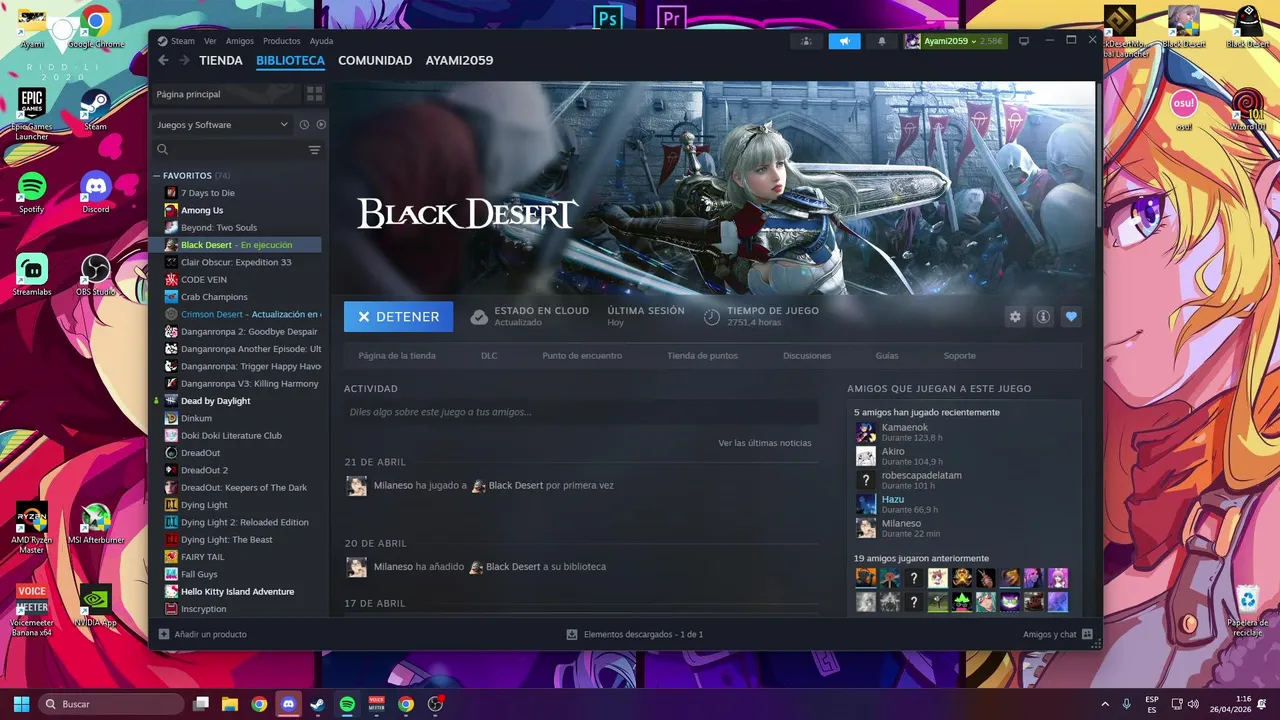
Task: Open the Steam menu
Action: [176, 41]
